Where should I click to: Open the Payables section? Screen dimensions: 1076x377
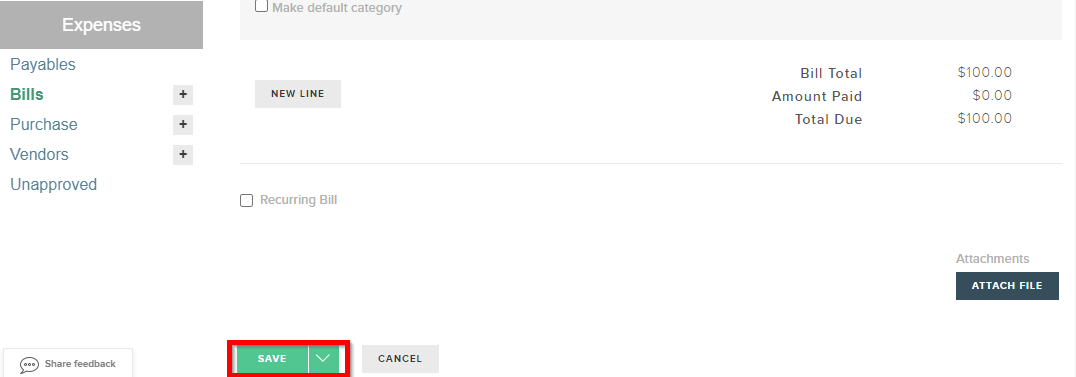[x=43, y=65]
